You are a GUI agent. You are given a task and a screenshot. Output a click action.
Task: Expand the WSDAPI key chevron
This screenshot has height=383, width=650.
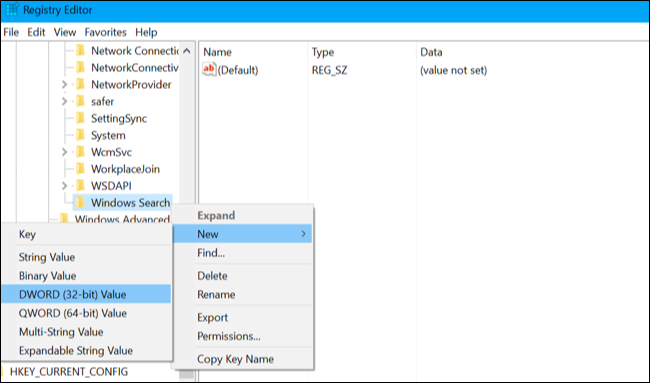tap(64, 186)
